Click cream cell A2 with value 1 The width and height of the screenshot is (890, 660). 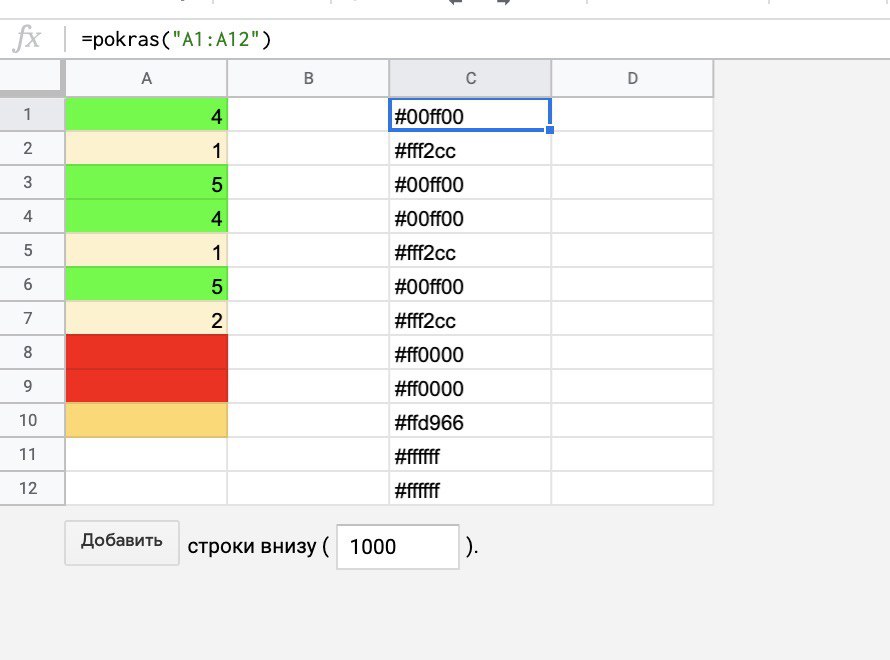tap(146, 149)
